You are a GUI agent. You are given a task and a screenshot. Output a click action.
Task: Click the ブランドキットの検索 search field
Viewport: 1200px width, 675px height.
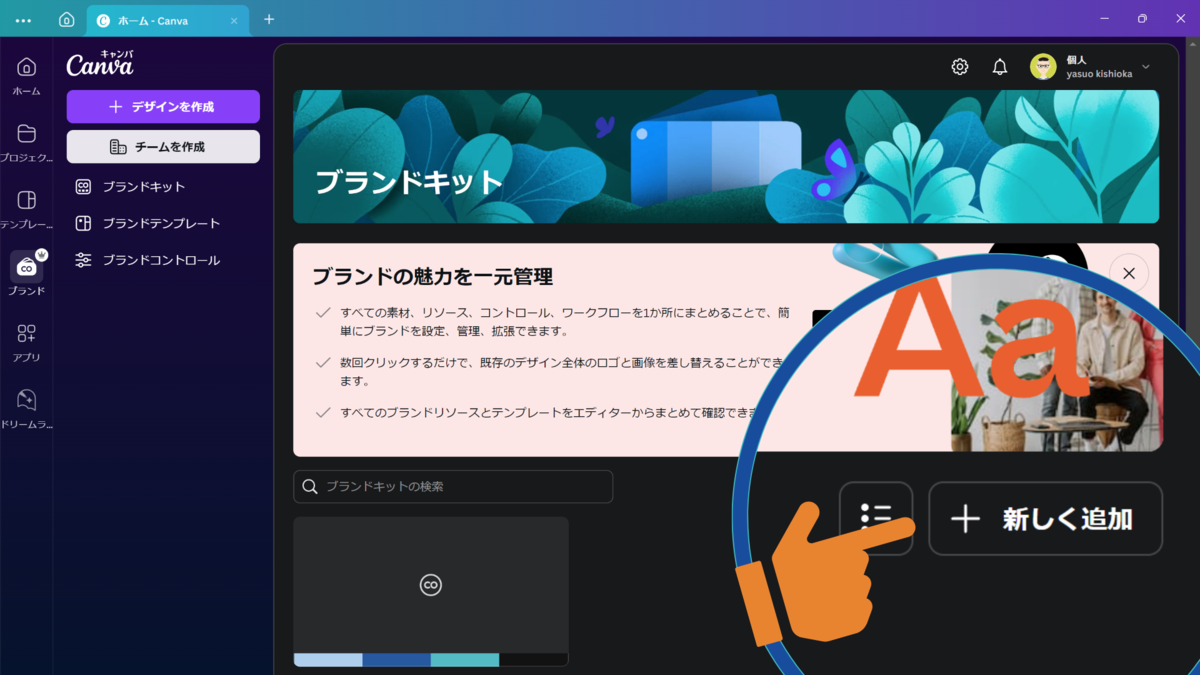(x=453, y=486)
